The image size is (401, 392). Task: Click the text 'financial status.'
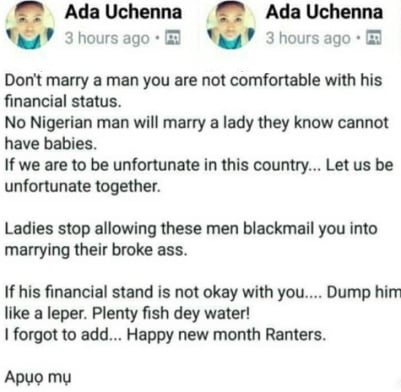[x=63, y=101]
